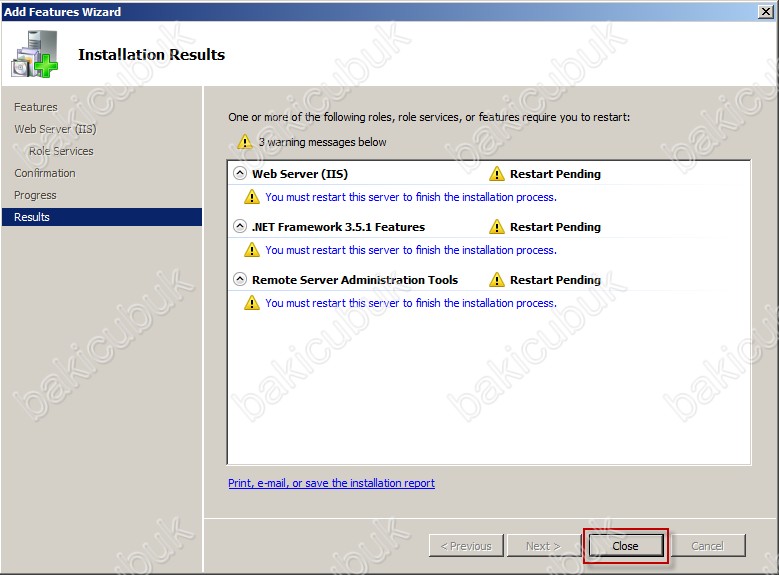Click Restart Pending warning icon for Remote Server Administration Tools
Image resolution: width=779 pixels, height=575 pixels.
(496, 280)
